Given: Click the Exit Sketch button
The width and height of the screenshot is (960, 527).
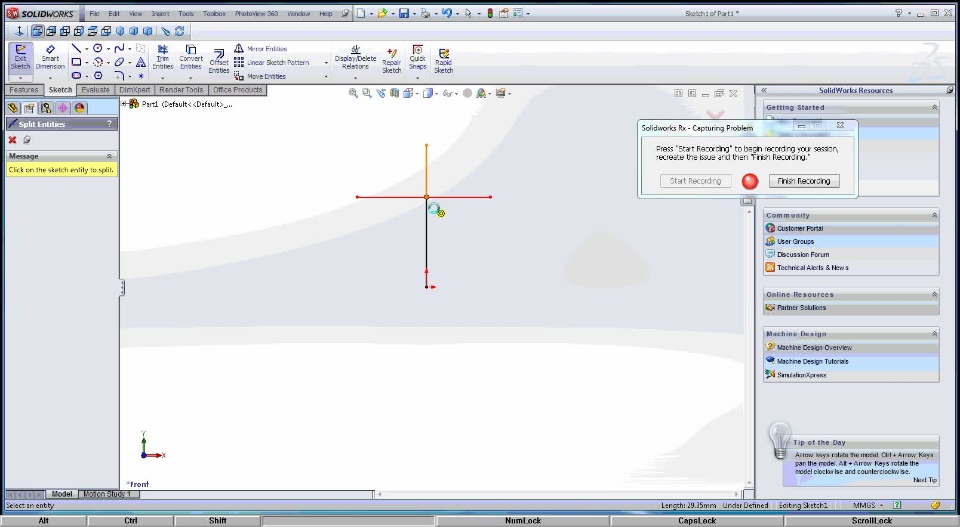Looking at the screenshot, I should click(20, 58).
